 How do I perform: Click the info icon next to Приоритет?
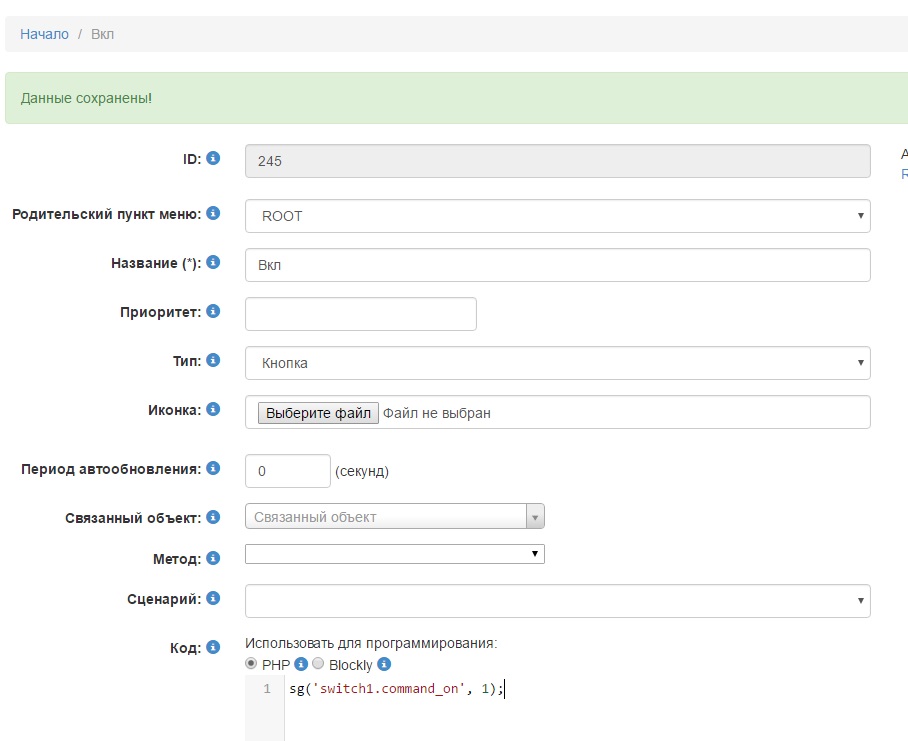213,311
